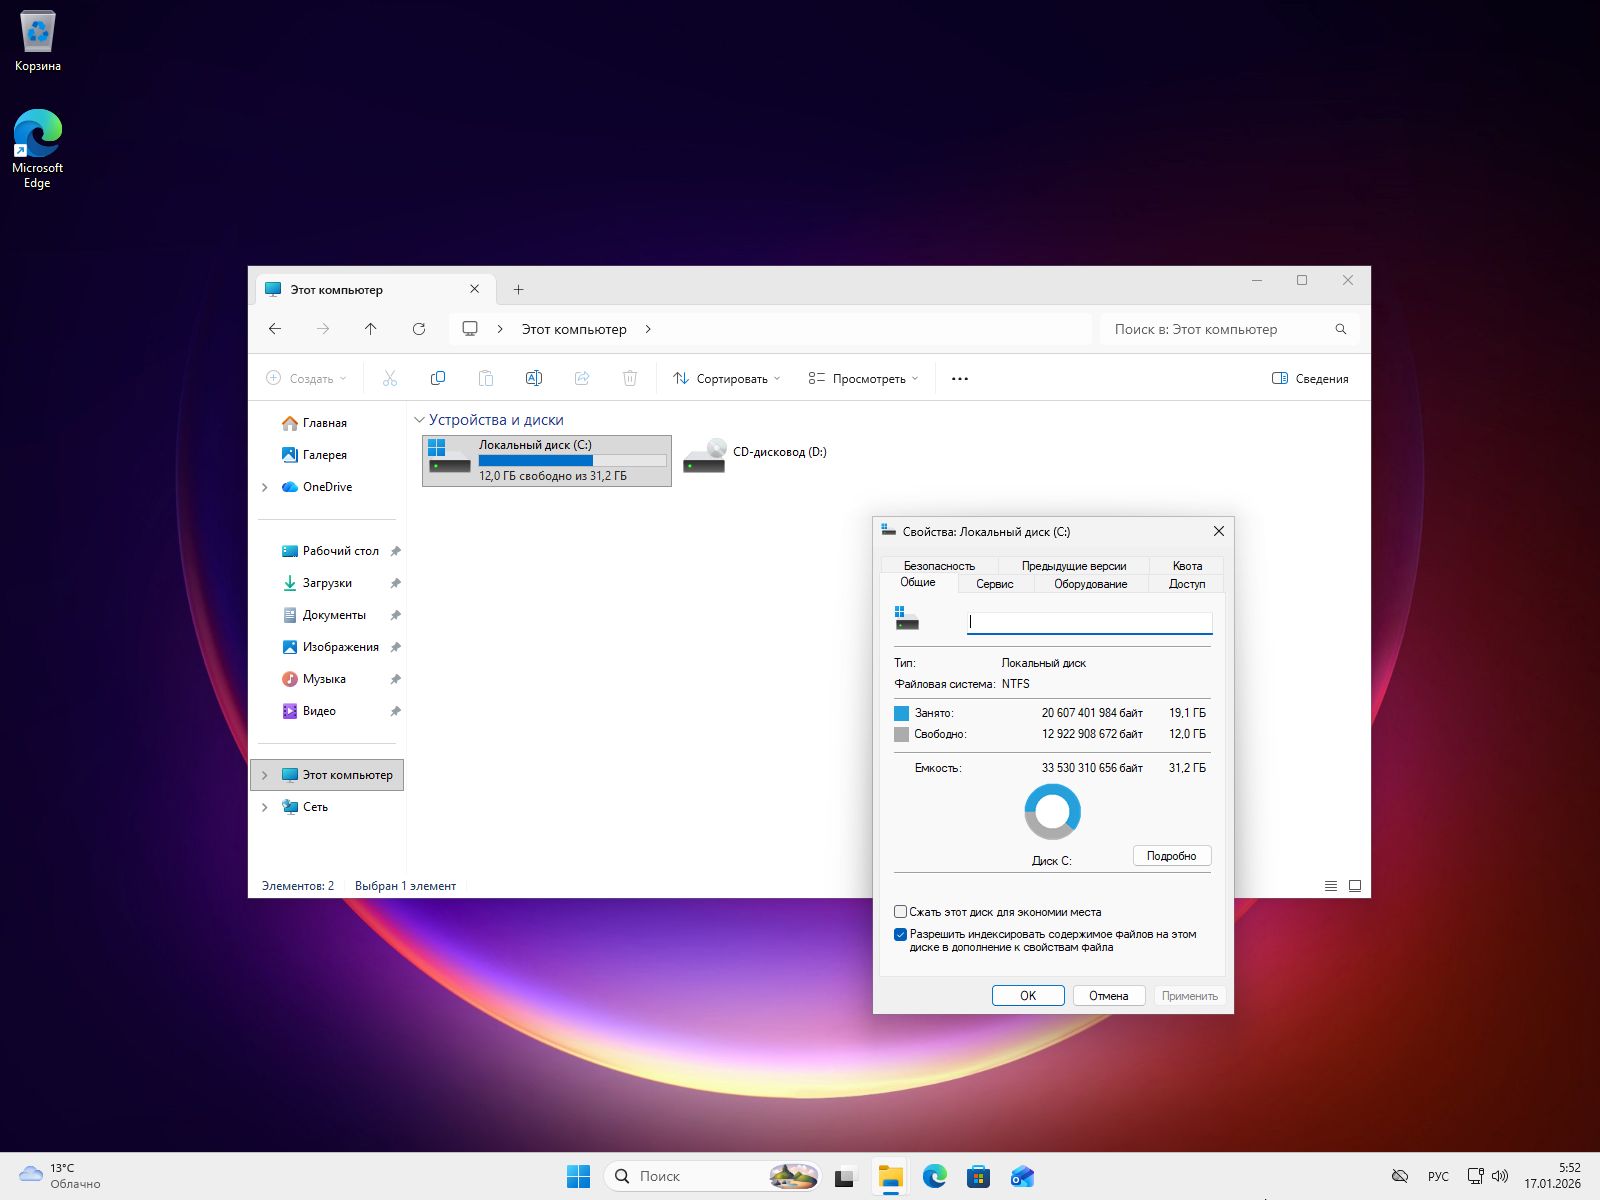Open Microsoft Edge from the taskbar
Image resolution: width=1600 pixels, height=1200 pixels.
click(x=935, y=1176)
